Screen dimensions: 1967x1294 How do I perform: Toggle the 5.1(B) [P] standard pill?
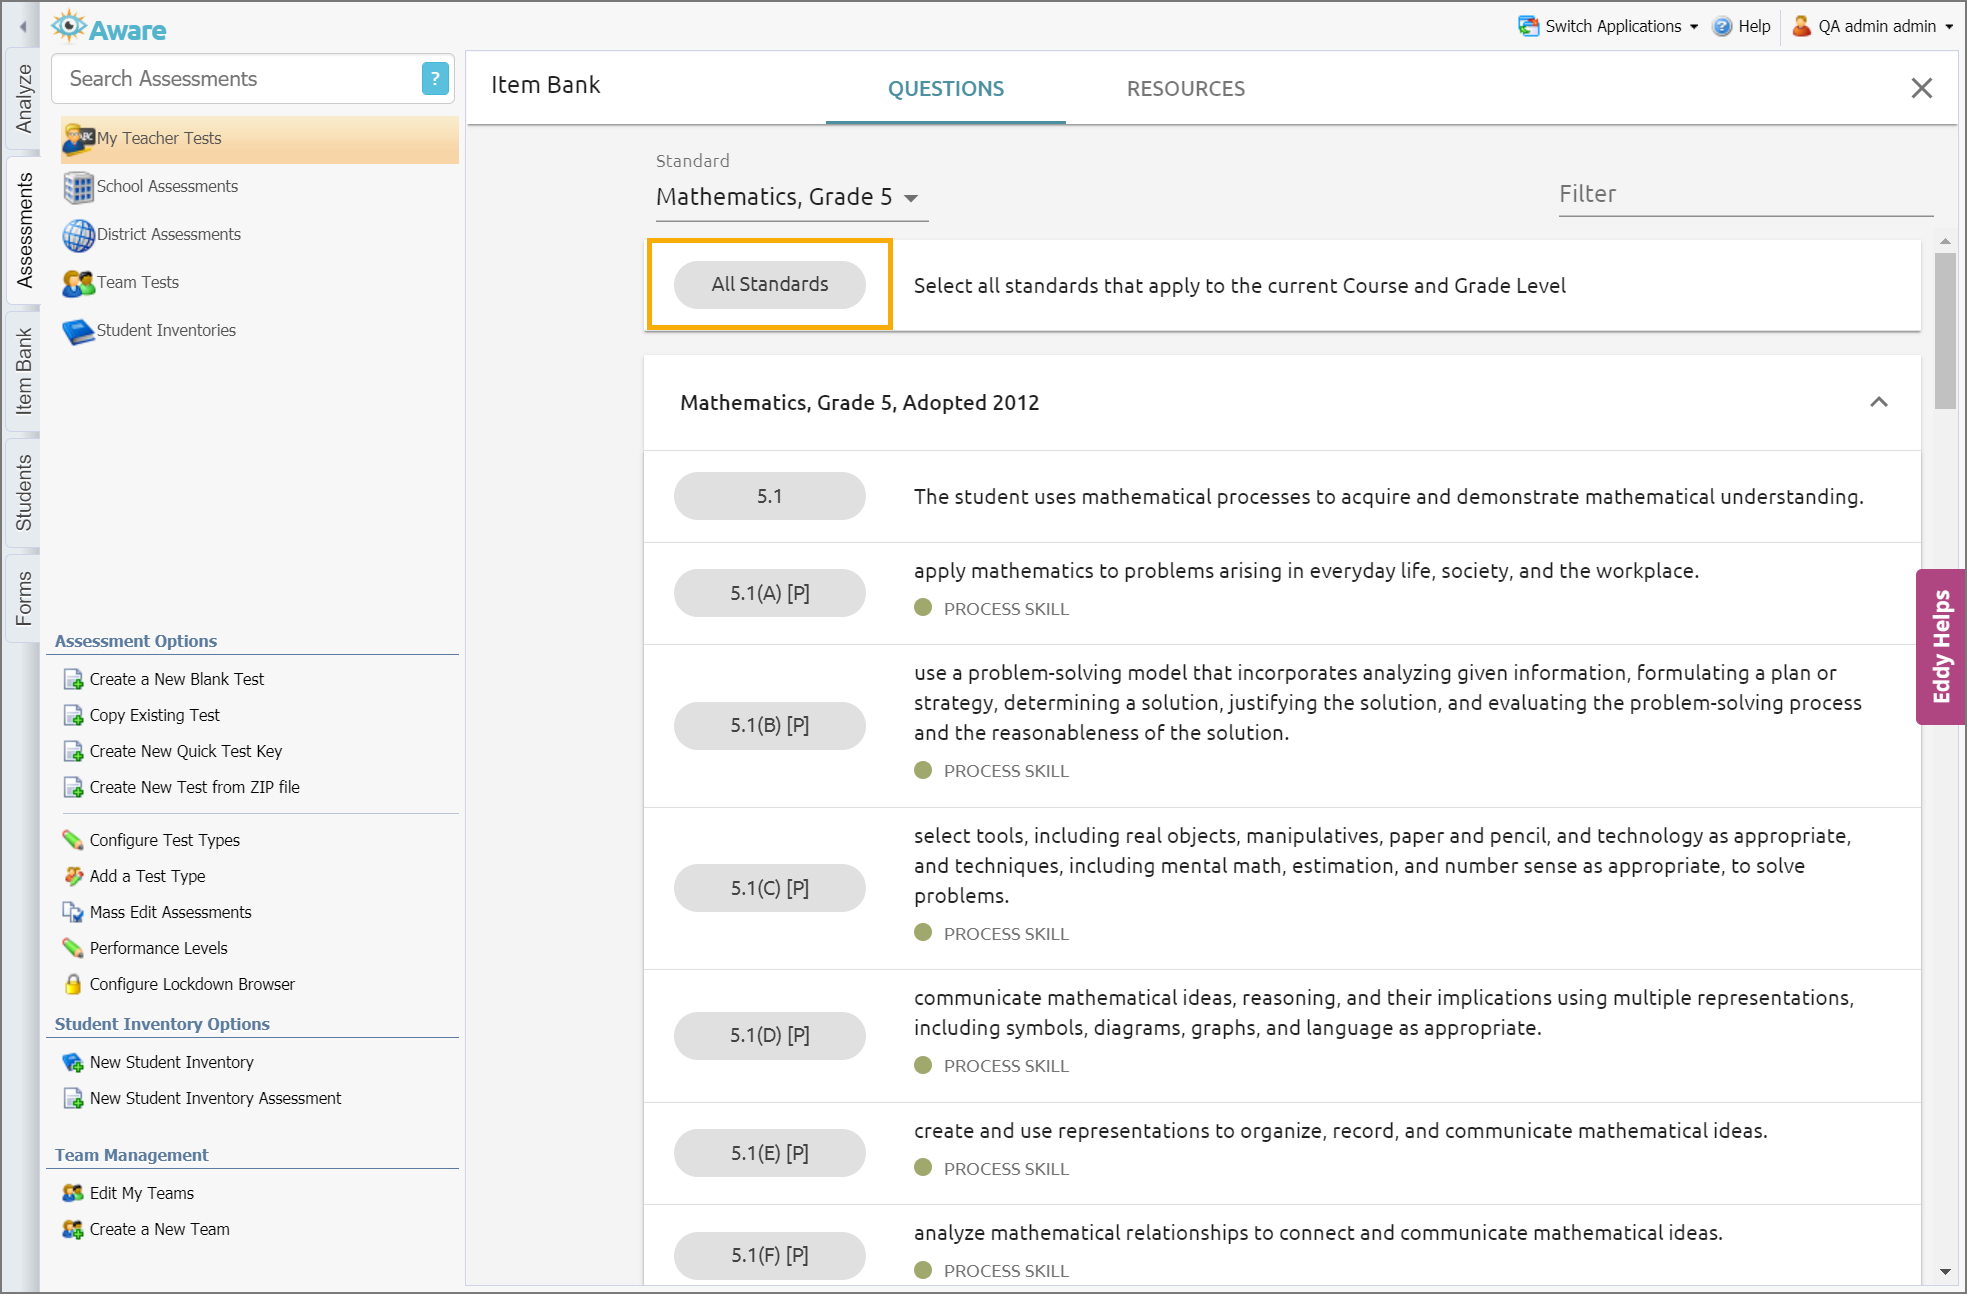(x=770, y=726)
